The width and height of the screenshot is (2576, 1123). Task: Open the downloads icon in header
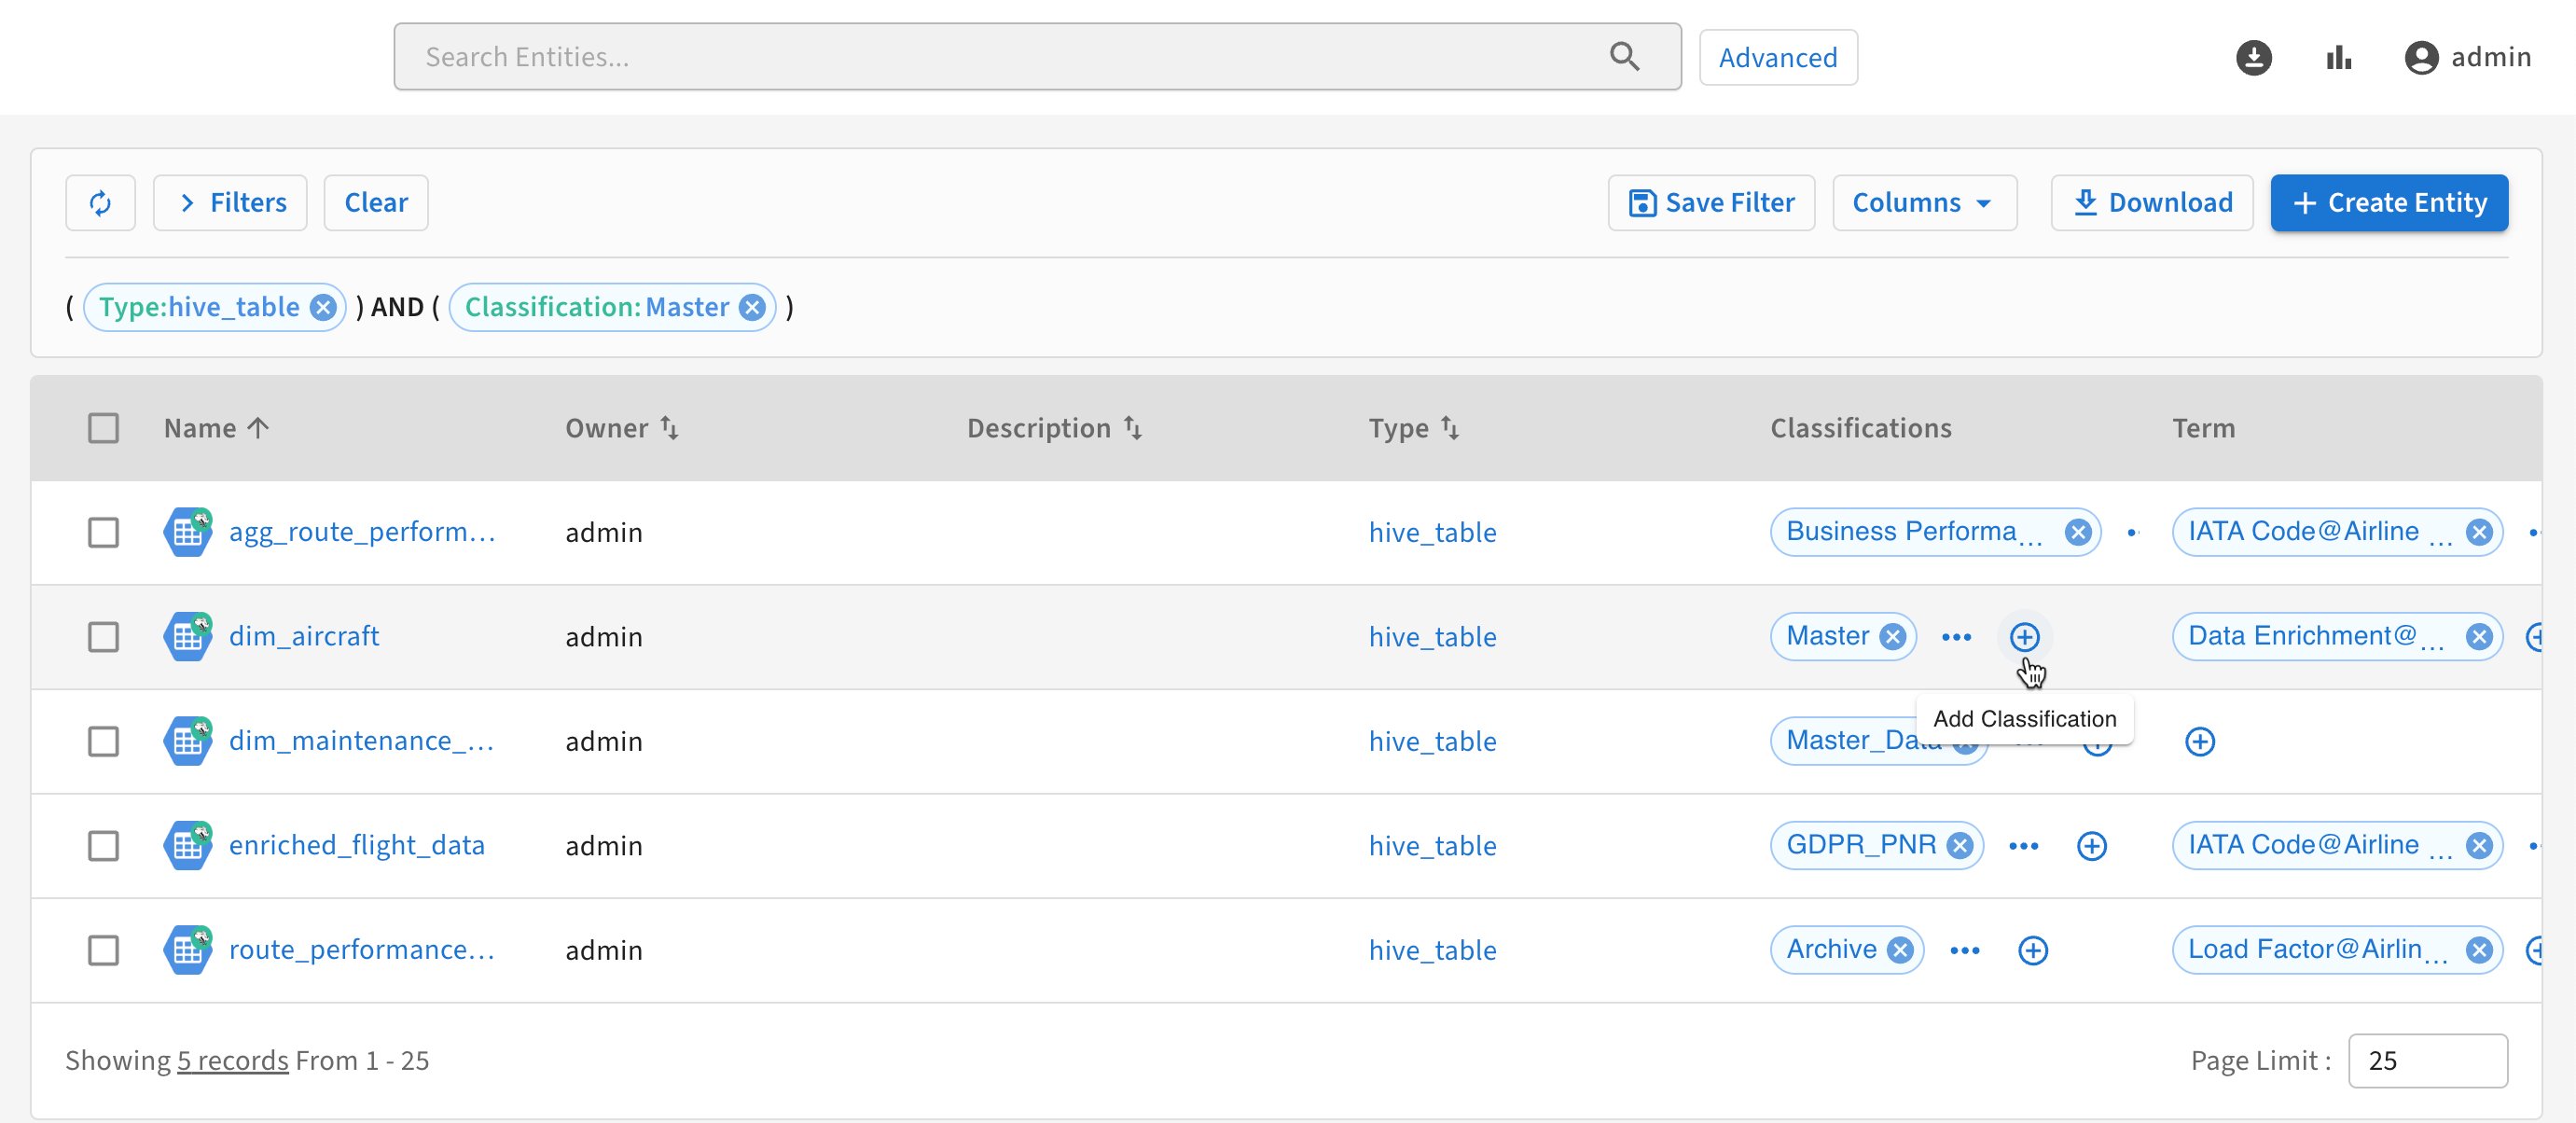tap(2253, 57)
